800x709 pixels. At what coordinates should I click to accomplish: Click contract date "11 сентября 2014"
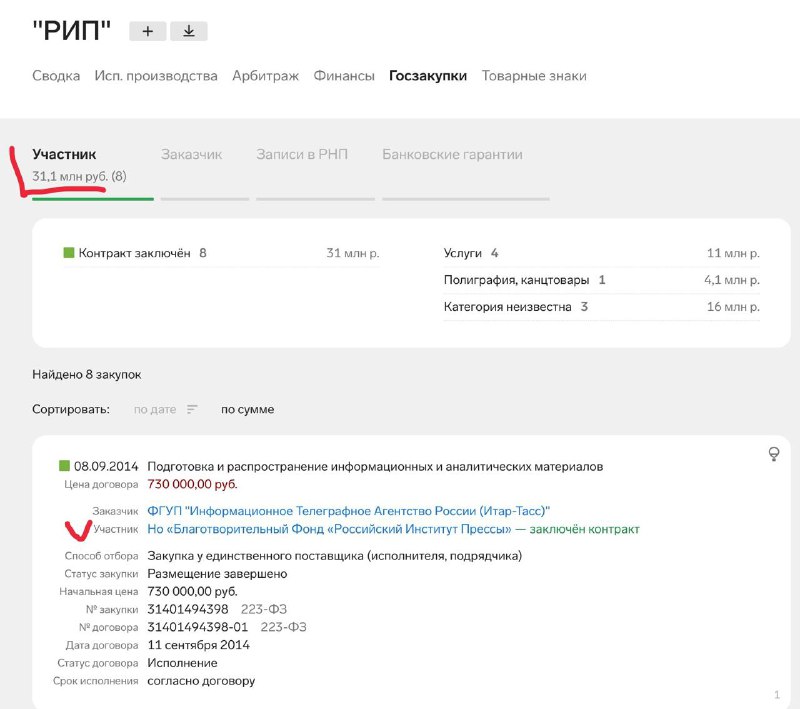[x=198, y=645]
